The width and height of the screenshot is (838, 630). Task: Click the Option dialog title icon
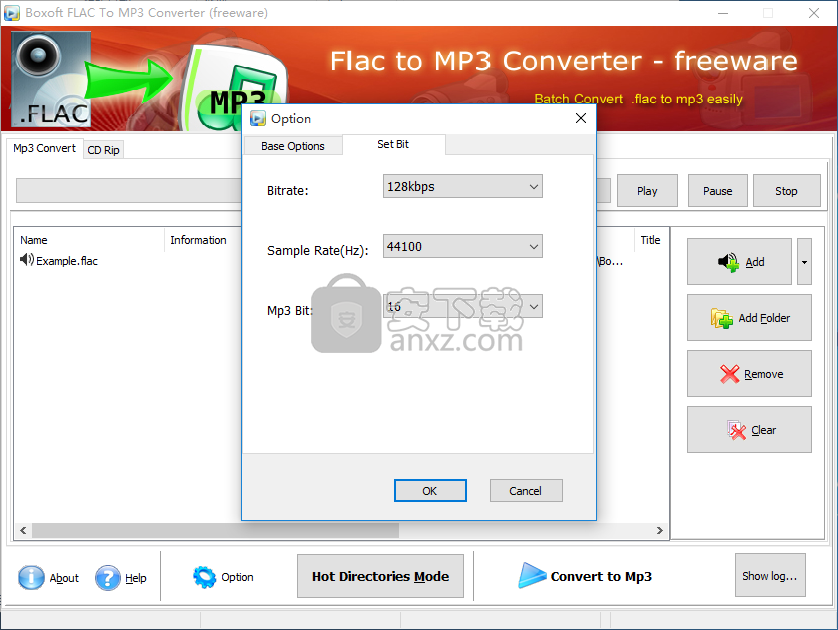(x=258, y=118)
